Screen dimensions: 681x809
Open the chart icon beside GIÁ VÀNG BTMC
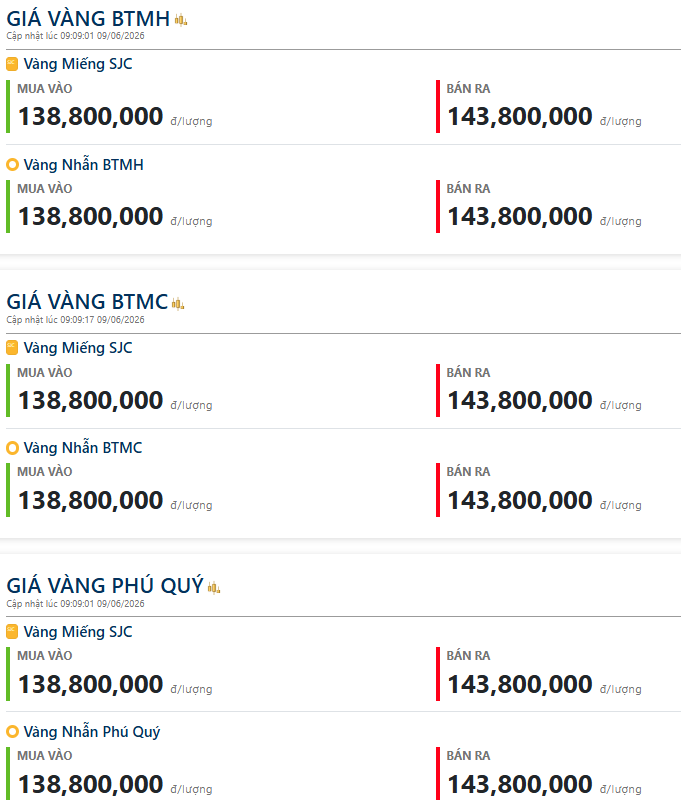[x=178, y=304]
